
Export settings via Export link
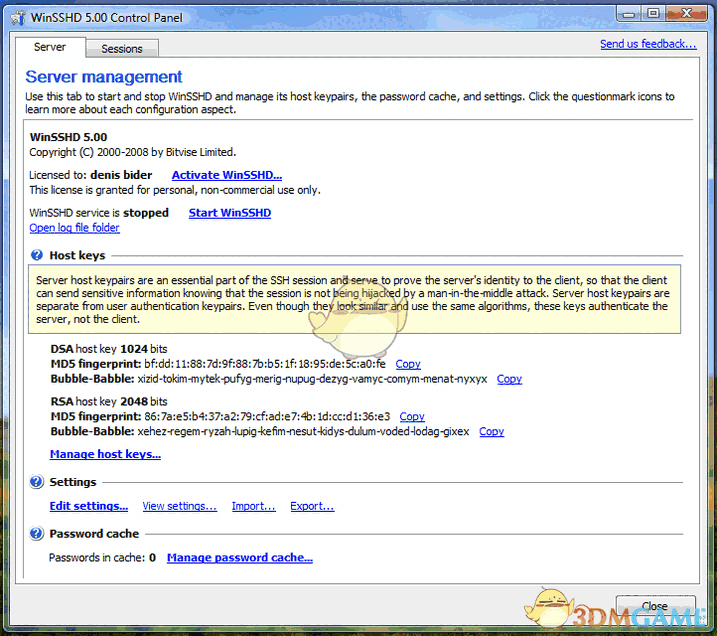312,506
